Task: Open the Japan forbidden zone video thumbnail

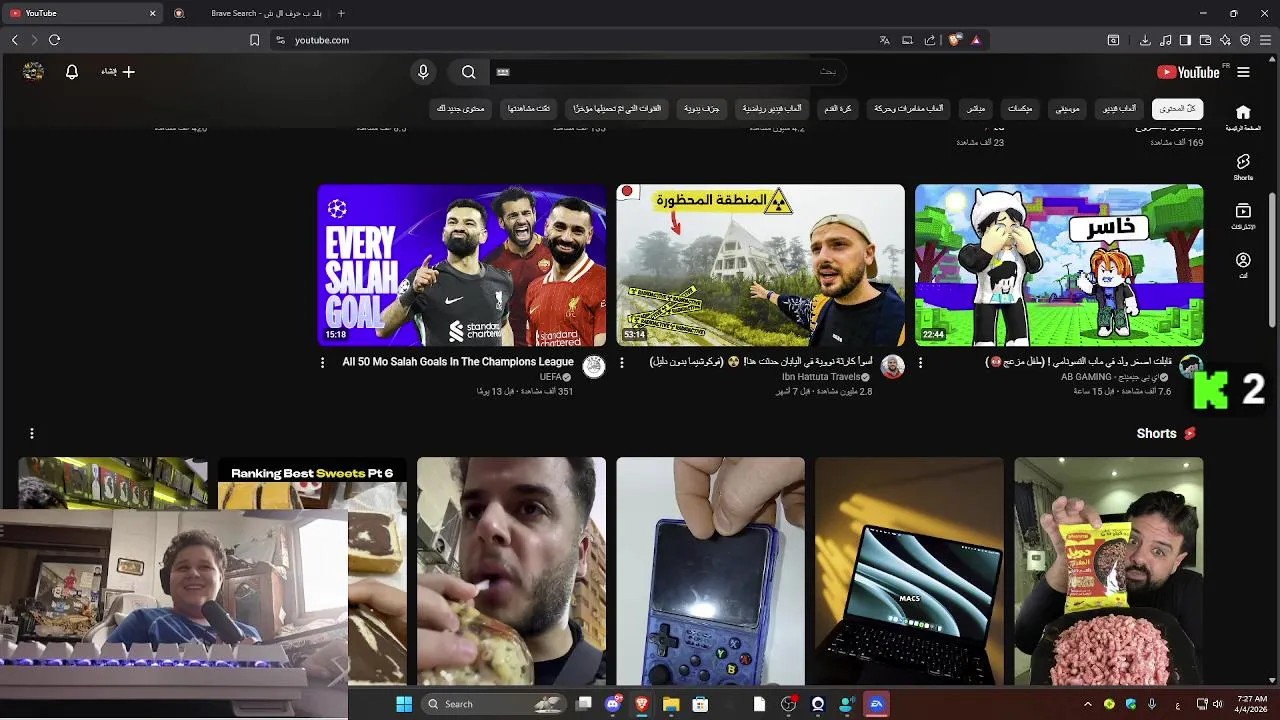Action: click(760, 265)
